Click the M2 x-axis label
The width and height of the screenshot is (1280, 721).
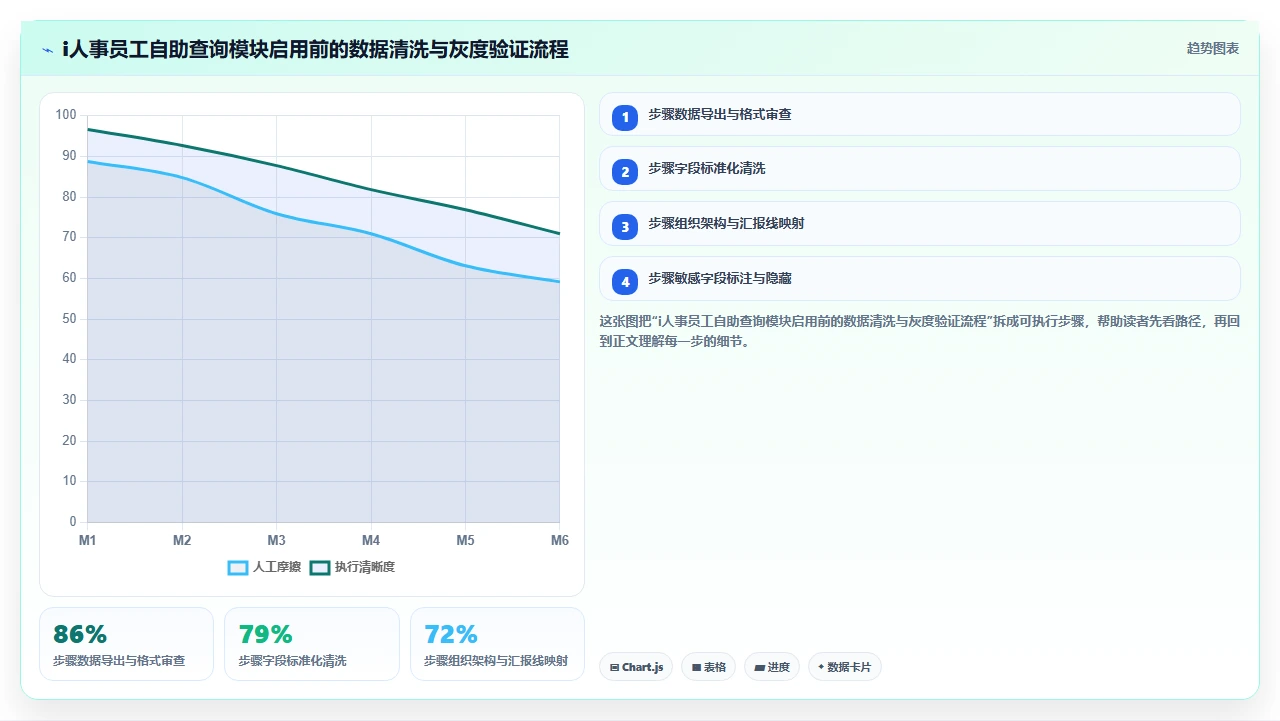(x=182, y=540)
